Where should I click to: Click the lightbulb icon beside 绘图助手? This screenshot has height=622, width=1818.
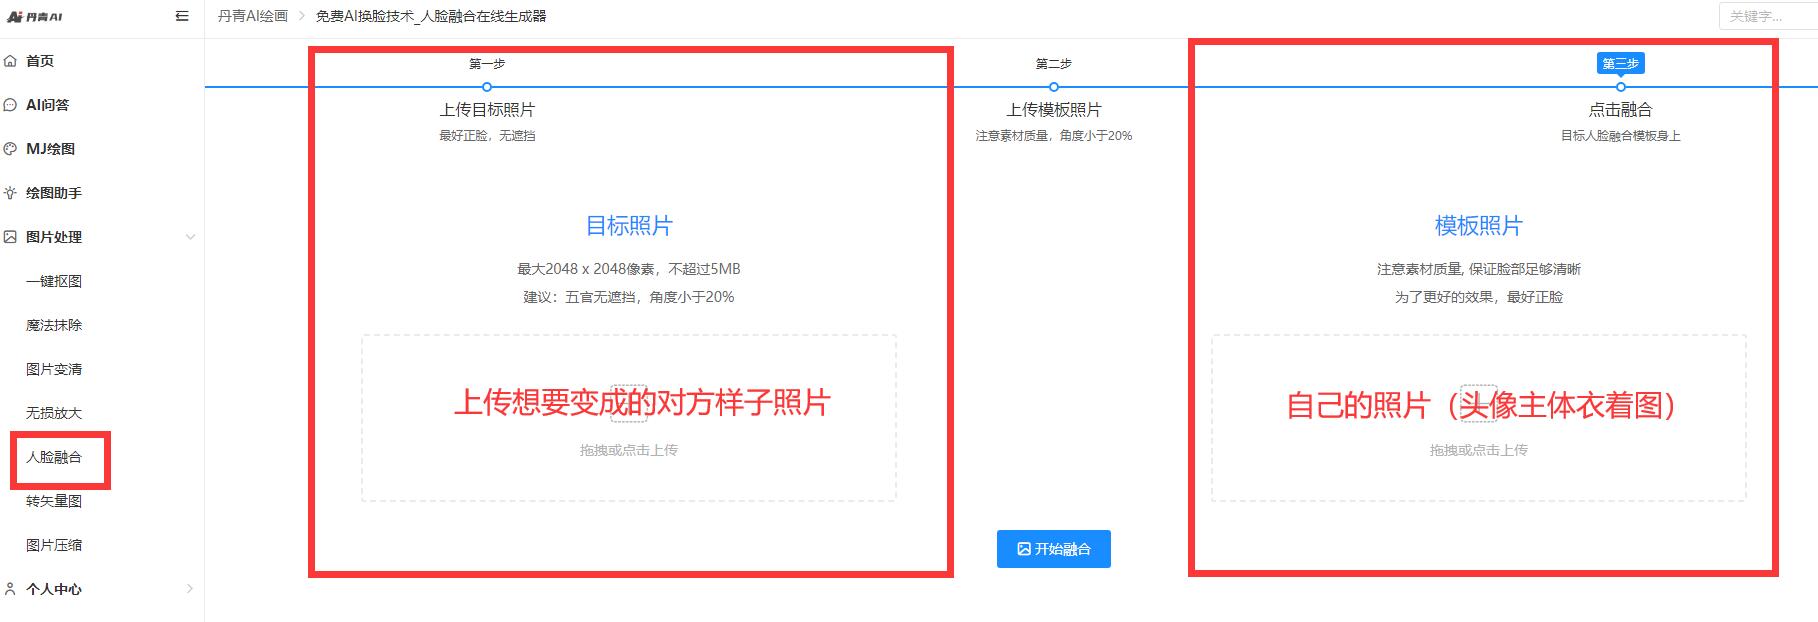click(x=11, y=193)
